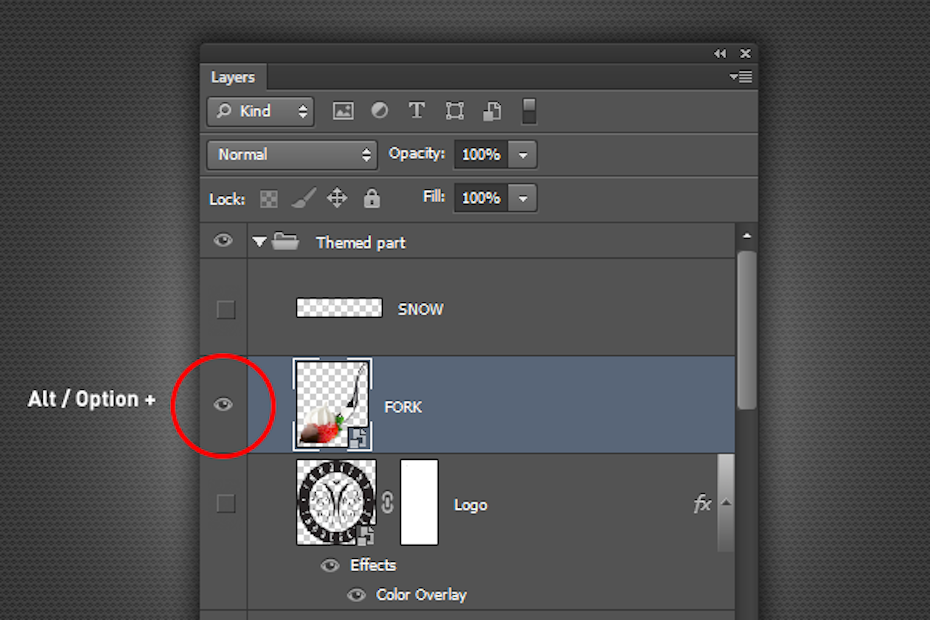930x620 pixels.
Task: Click the lock all padlock icon
Action: pos(372,198)
